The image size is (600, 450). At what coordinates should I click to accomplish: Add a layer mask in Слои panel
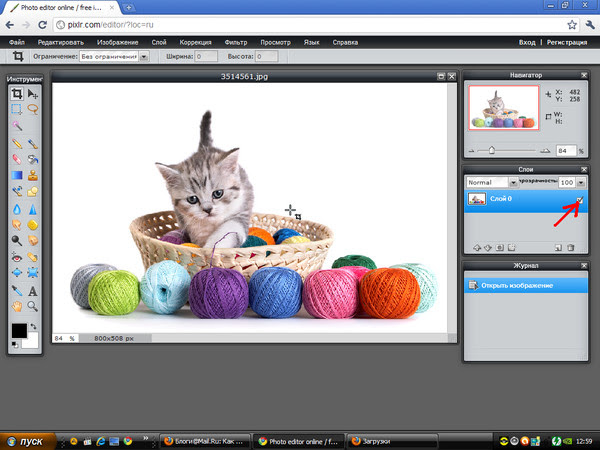point(500,248)
